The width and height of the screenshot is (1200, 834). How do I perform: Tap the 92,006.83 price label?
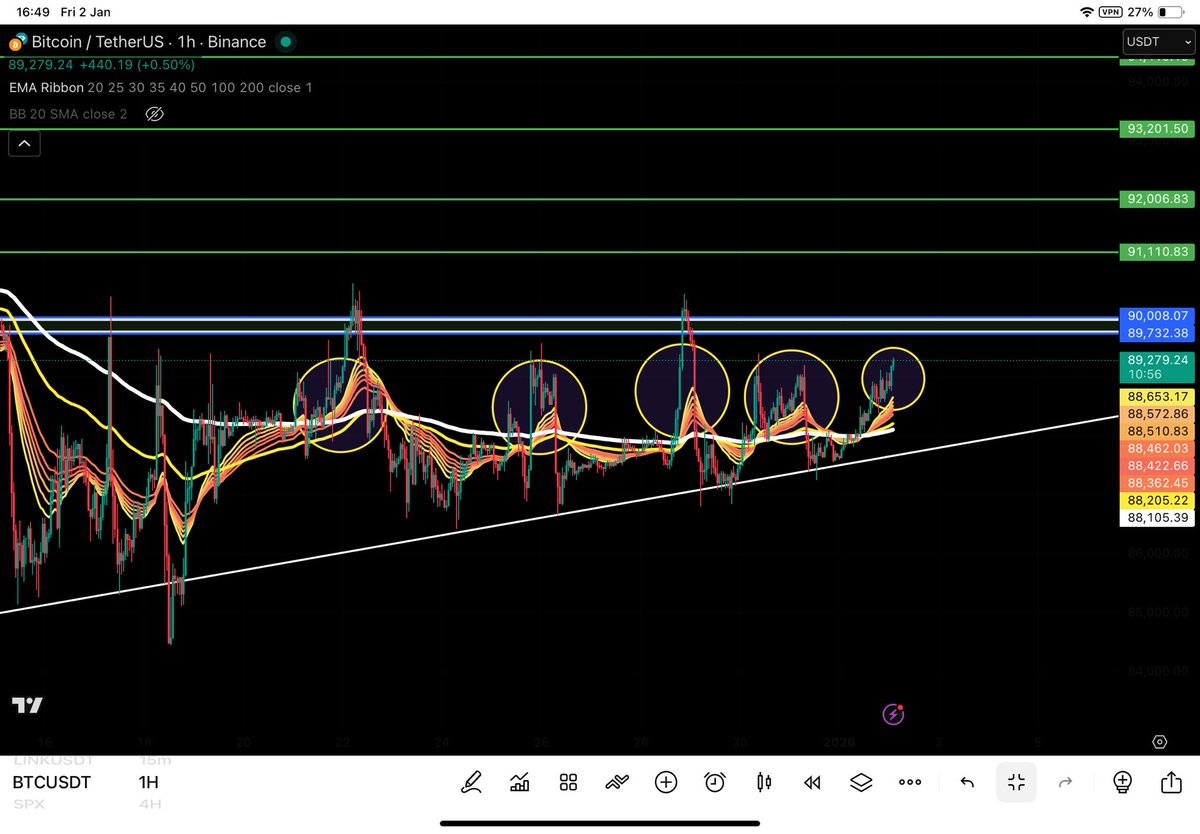click(1158, 199)
